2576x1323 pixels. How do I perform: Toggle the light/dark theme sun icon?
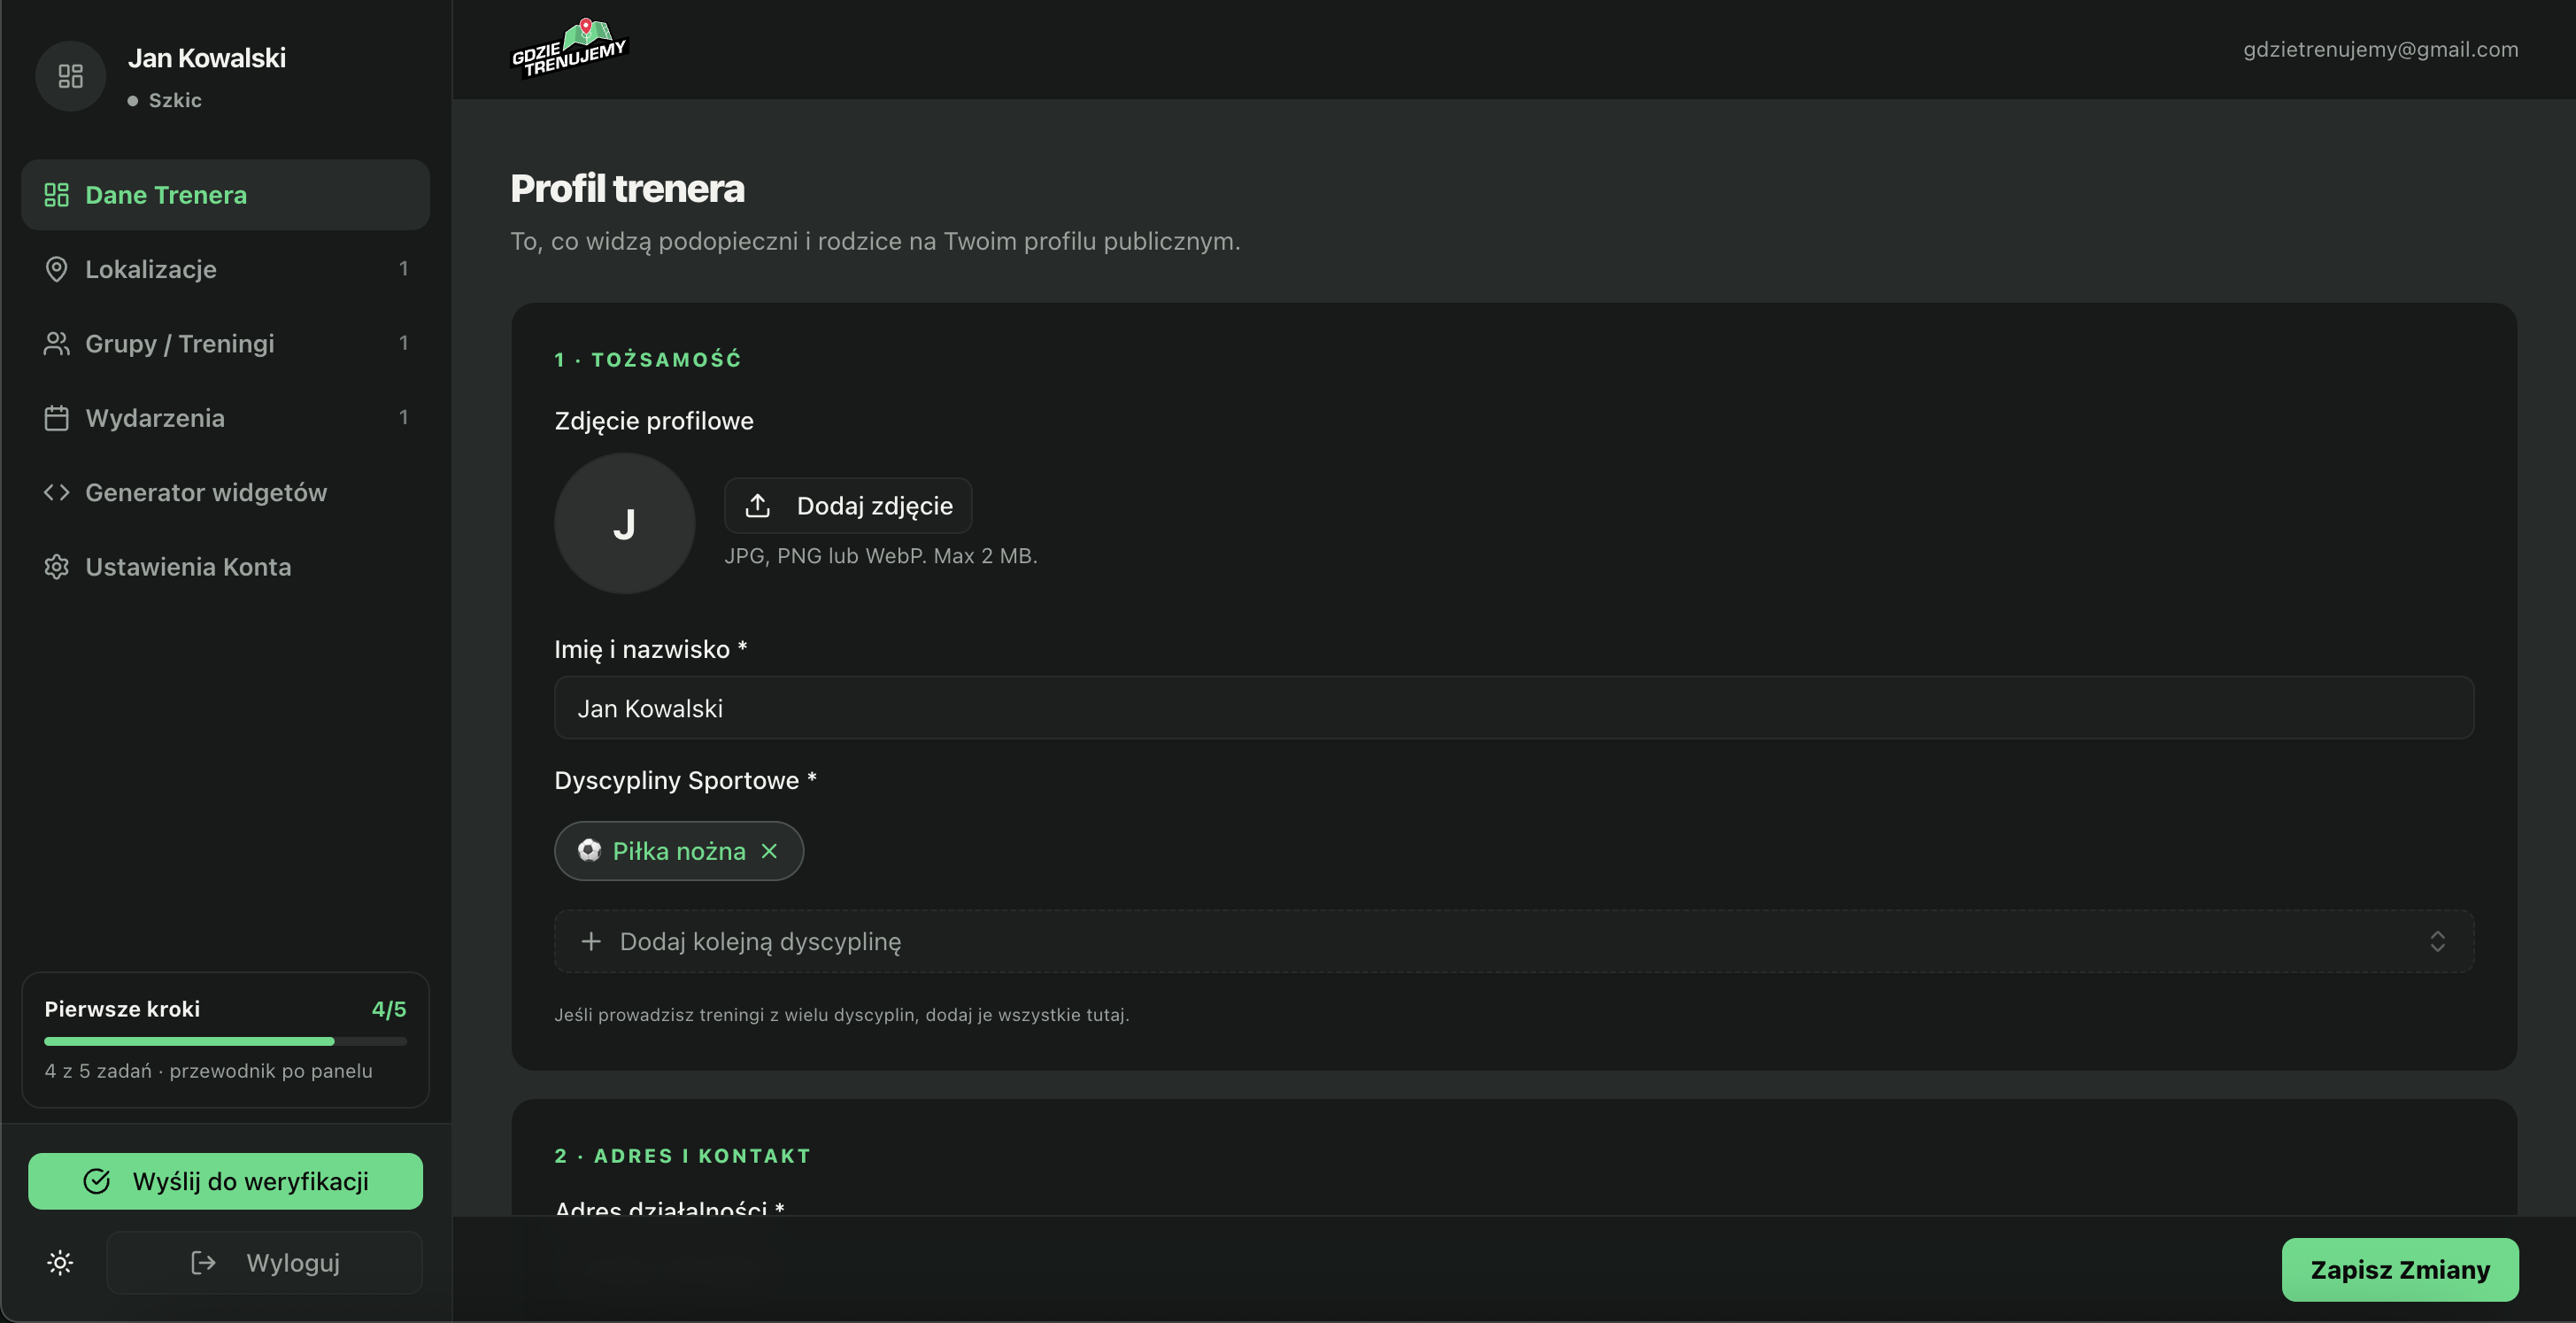tap(60, 1263)
